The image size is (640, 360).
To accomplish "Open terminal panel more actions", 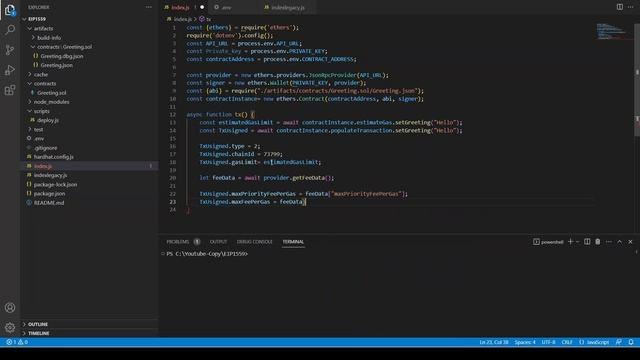I will point(609,242).
